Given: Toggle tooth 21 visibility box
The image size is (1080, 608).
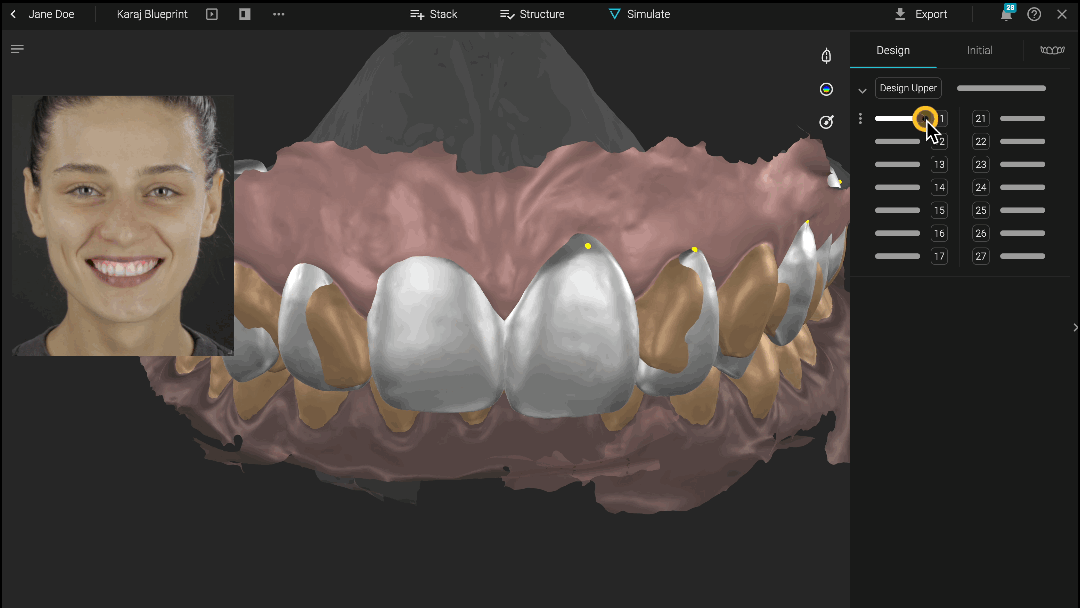Looking at the screenshot, I should (x=981, y=118).
